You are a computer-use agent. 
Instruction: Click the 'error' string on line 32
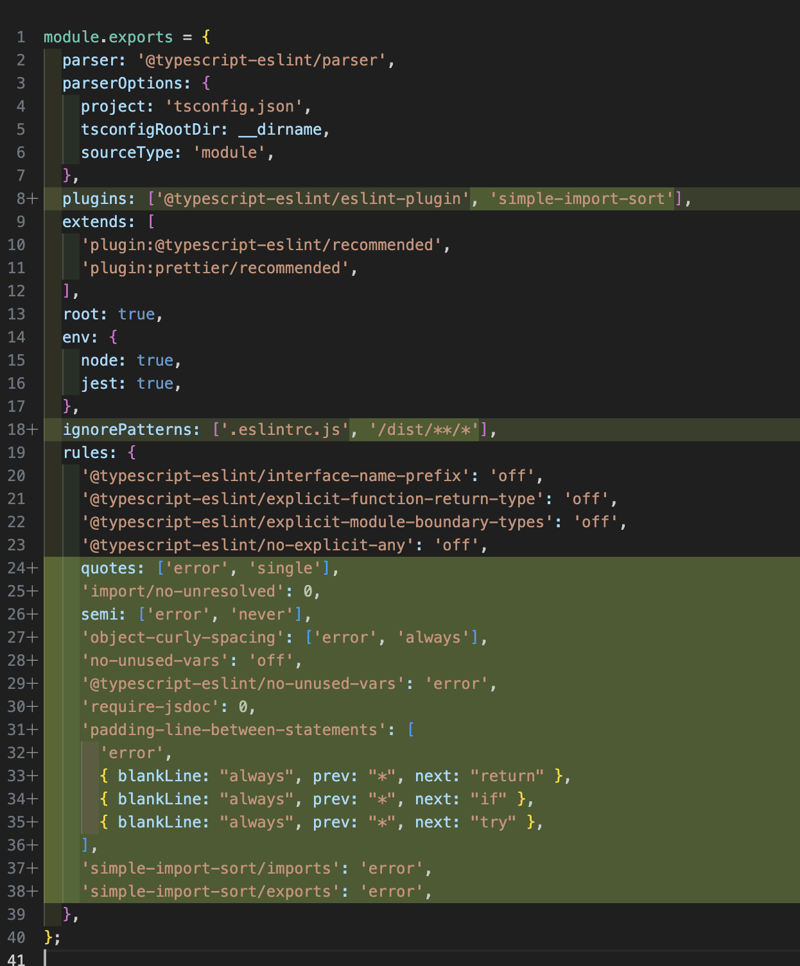(132, 753)
